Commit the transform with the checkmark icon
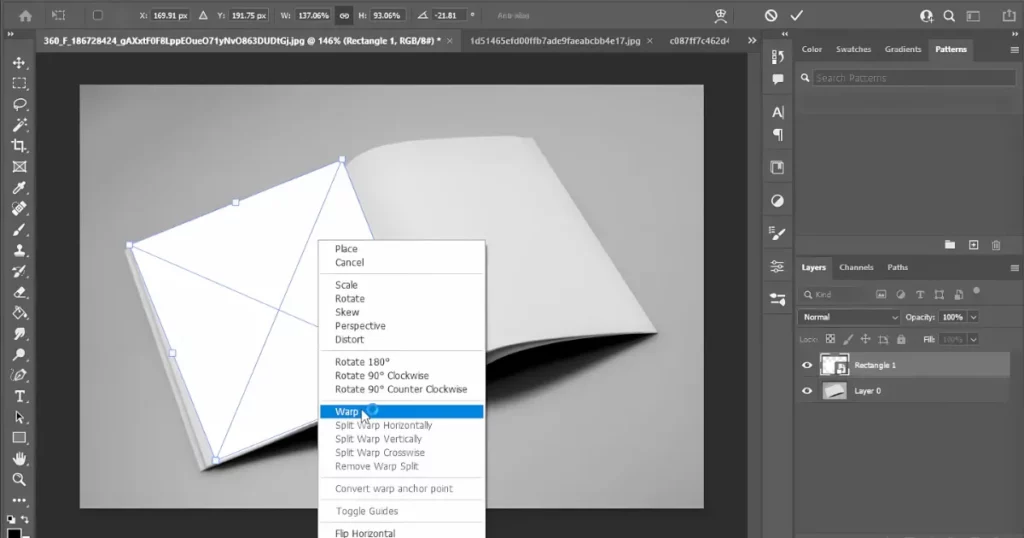 tap(797, 15)
